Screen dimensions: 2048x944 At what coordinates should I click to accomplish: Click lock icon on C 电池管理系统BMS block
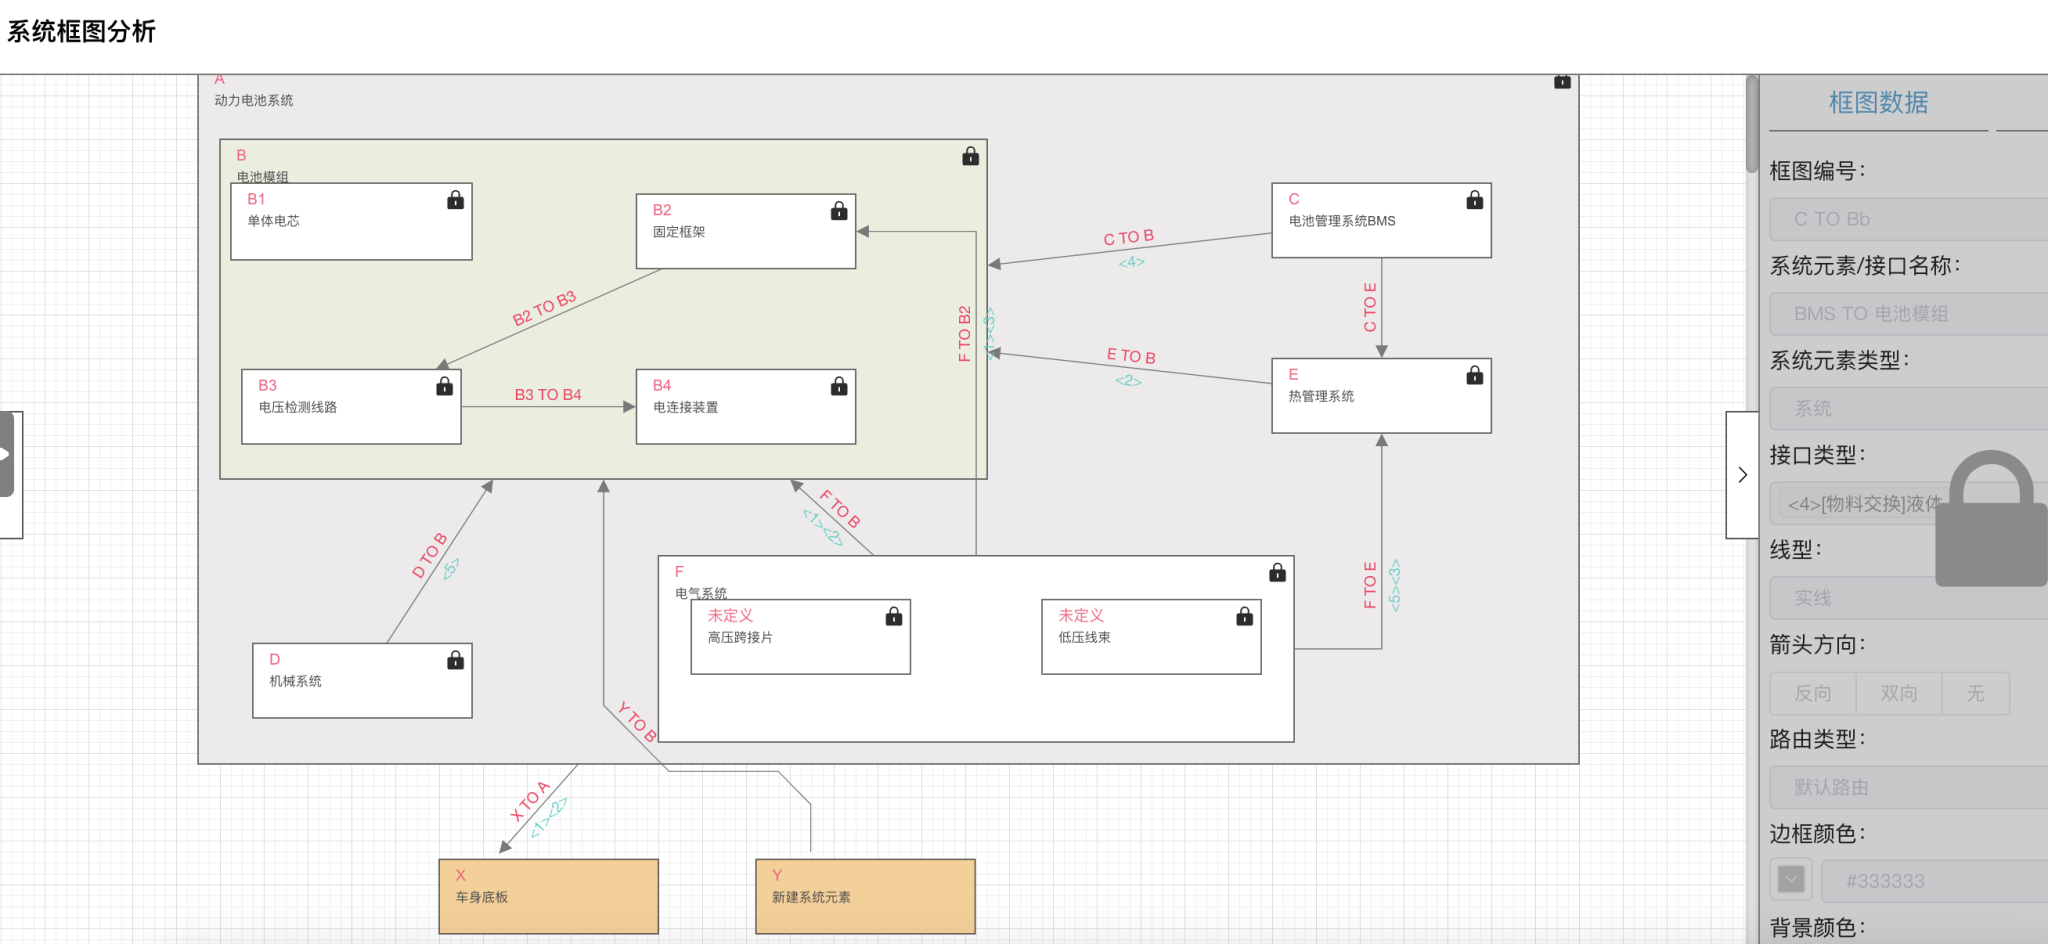(1474, 200)
